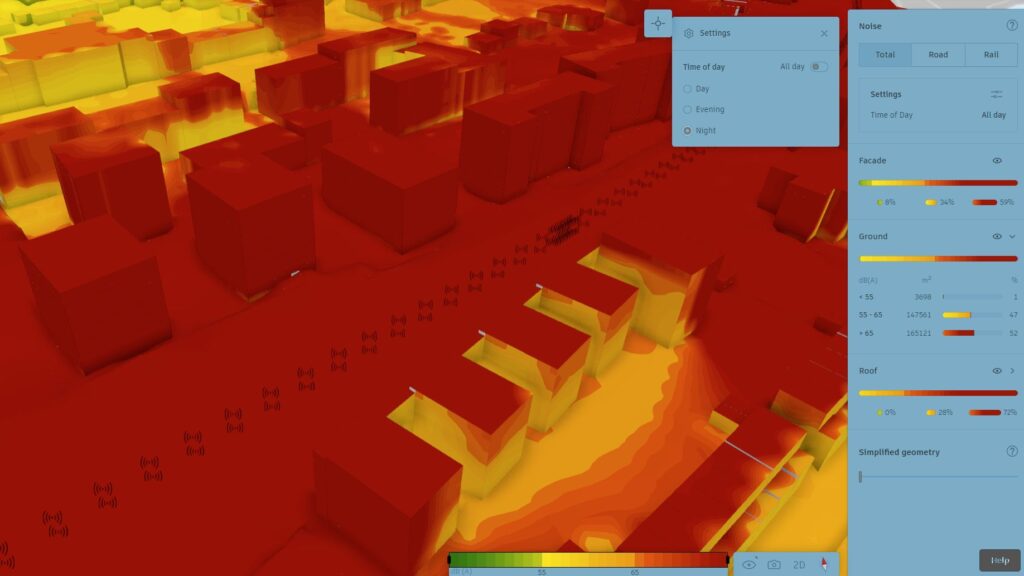Viewport: 1024px width, 576px height.
Task: Expand the Roof section chevron
Action: tap(1012, 371)
